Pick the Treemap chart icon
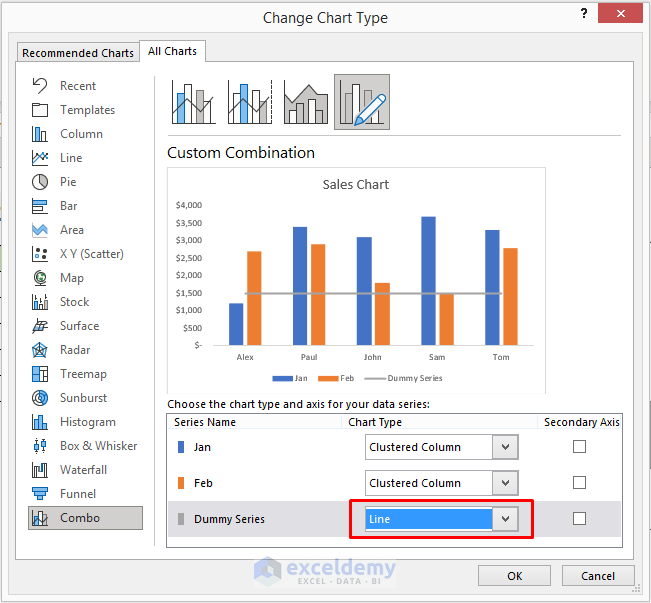 (x=40, y=374)
